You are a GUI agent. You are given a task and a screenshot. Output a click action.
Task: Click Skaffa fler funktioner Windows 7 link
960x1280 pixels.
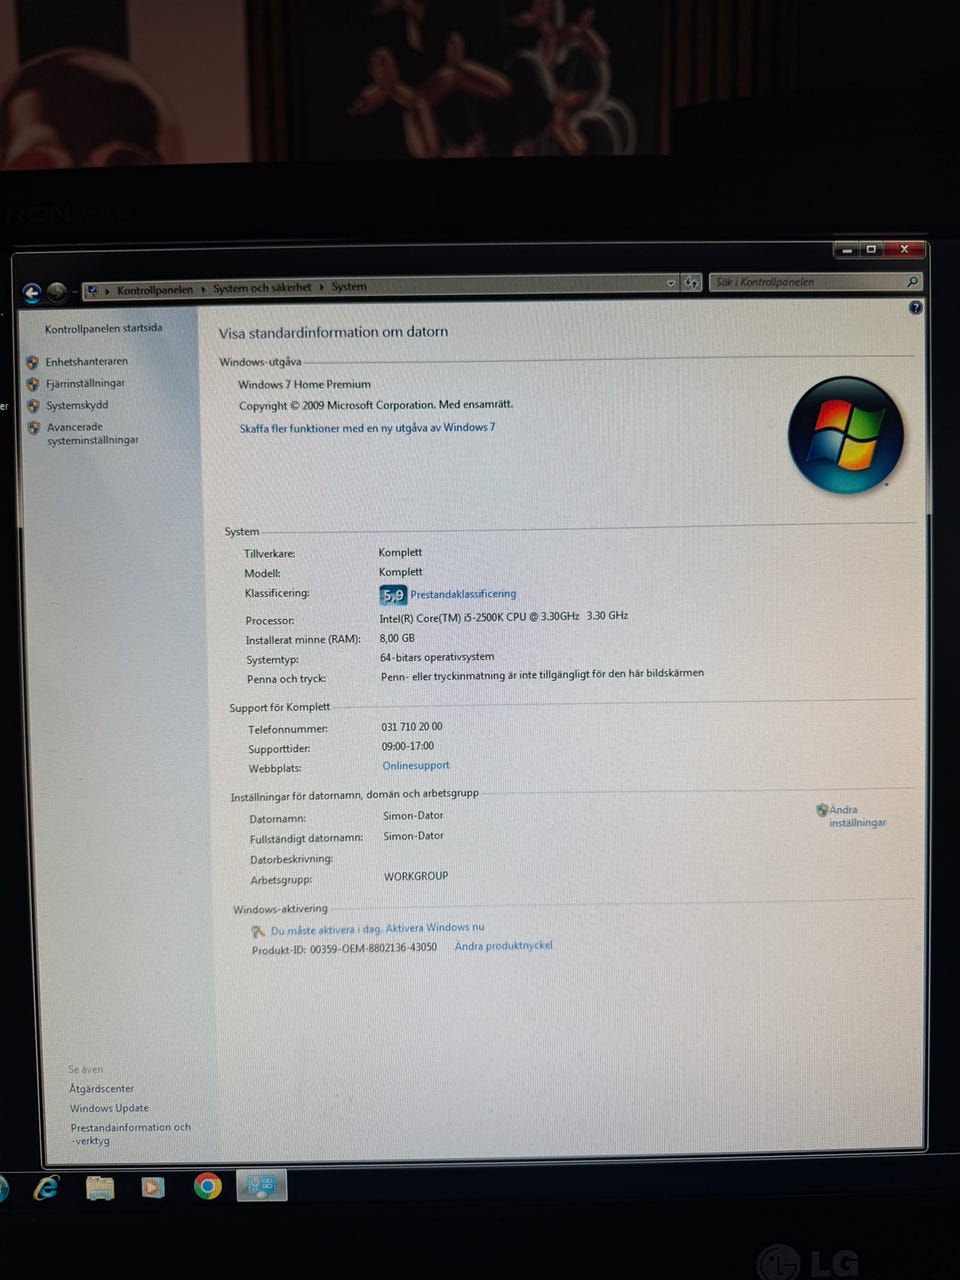tap(367, 428)
